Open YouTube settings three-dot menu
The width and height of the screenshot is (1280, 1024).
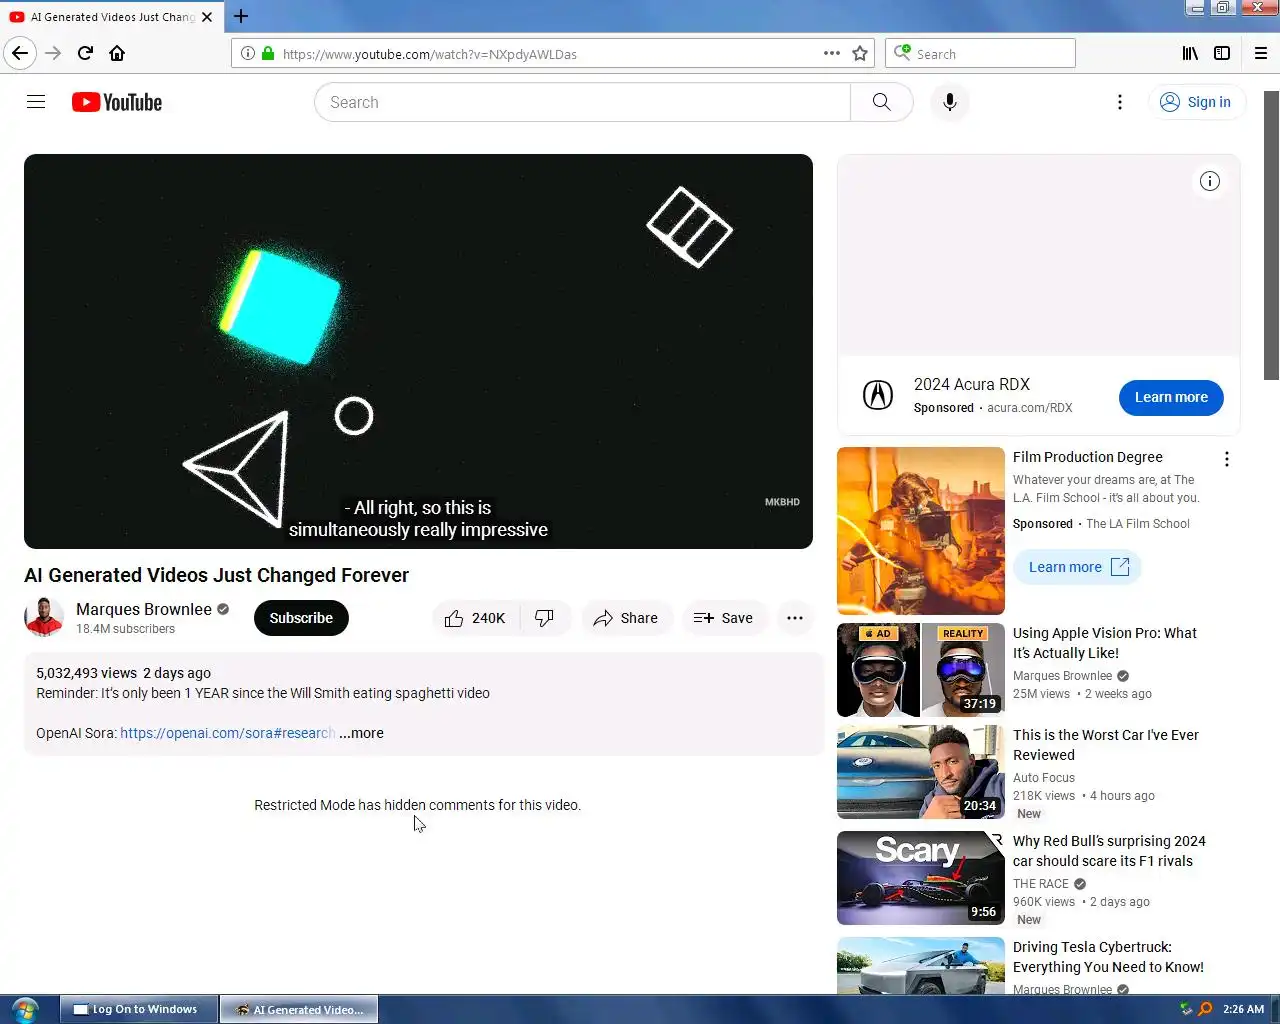(x=1120, y=102)
